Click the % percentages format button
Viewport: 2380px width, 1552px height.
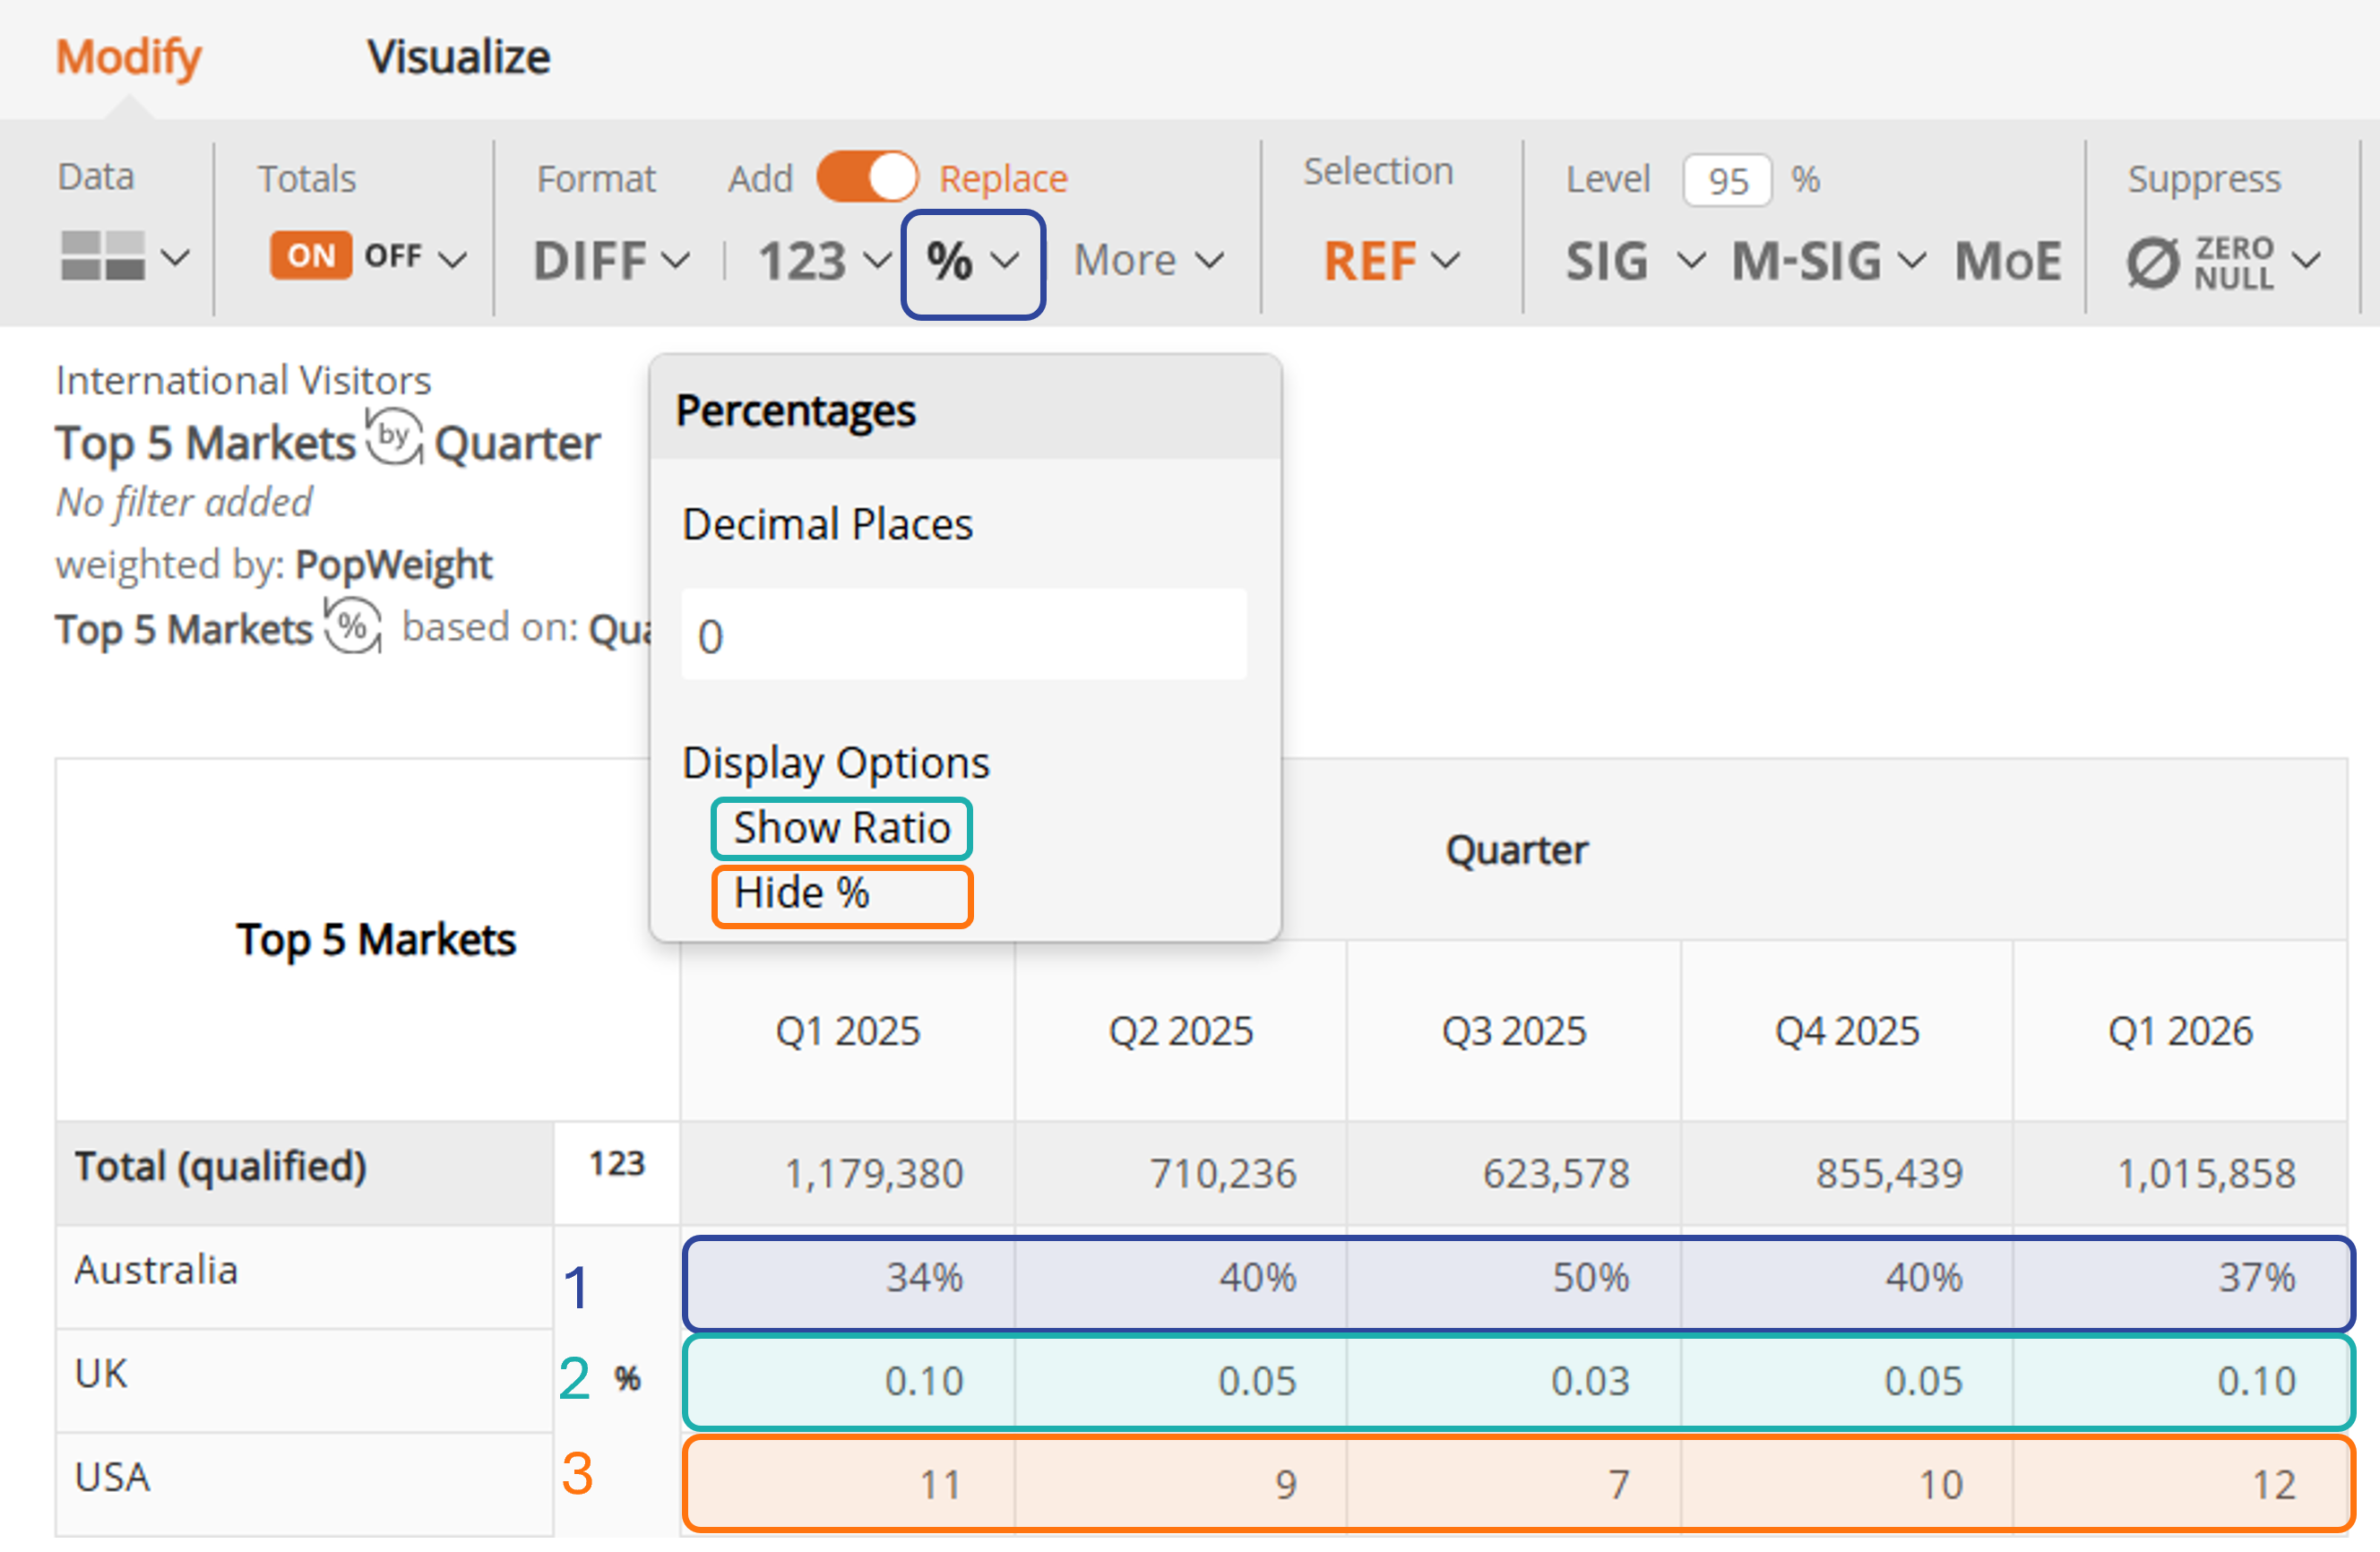(949, 261)
